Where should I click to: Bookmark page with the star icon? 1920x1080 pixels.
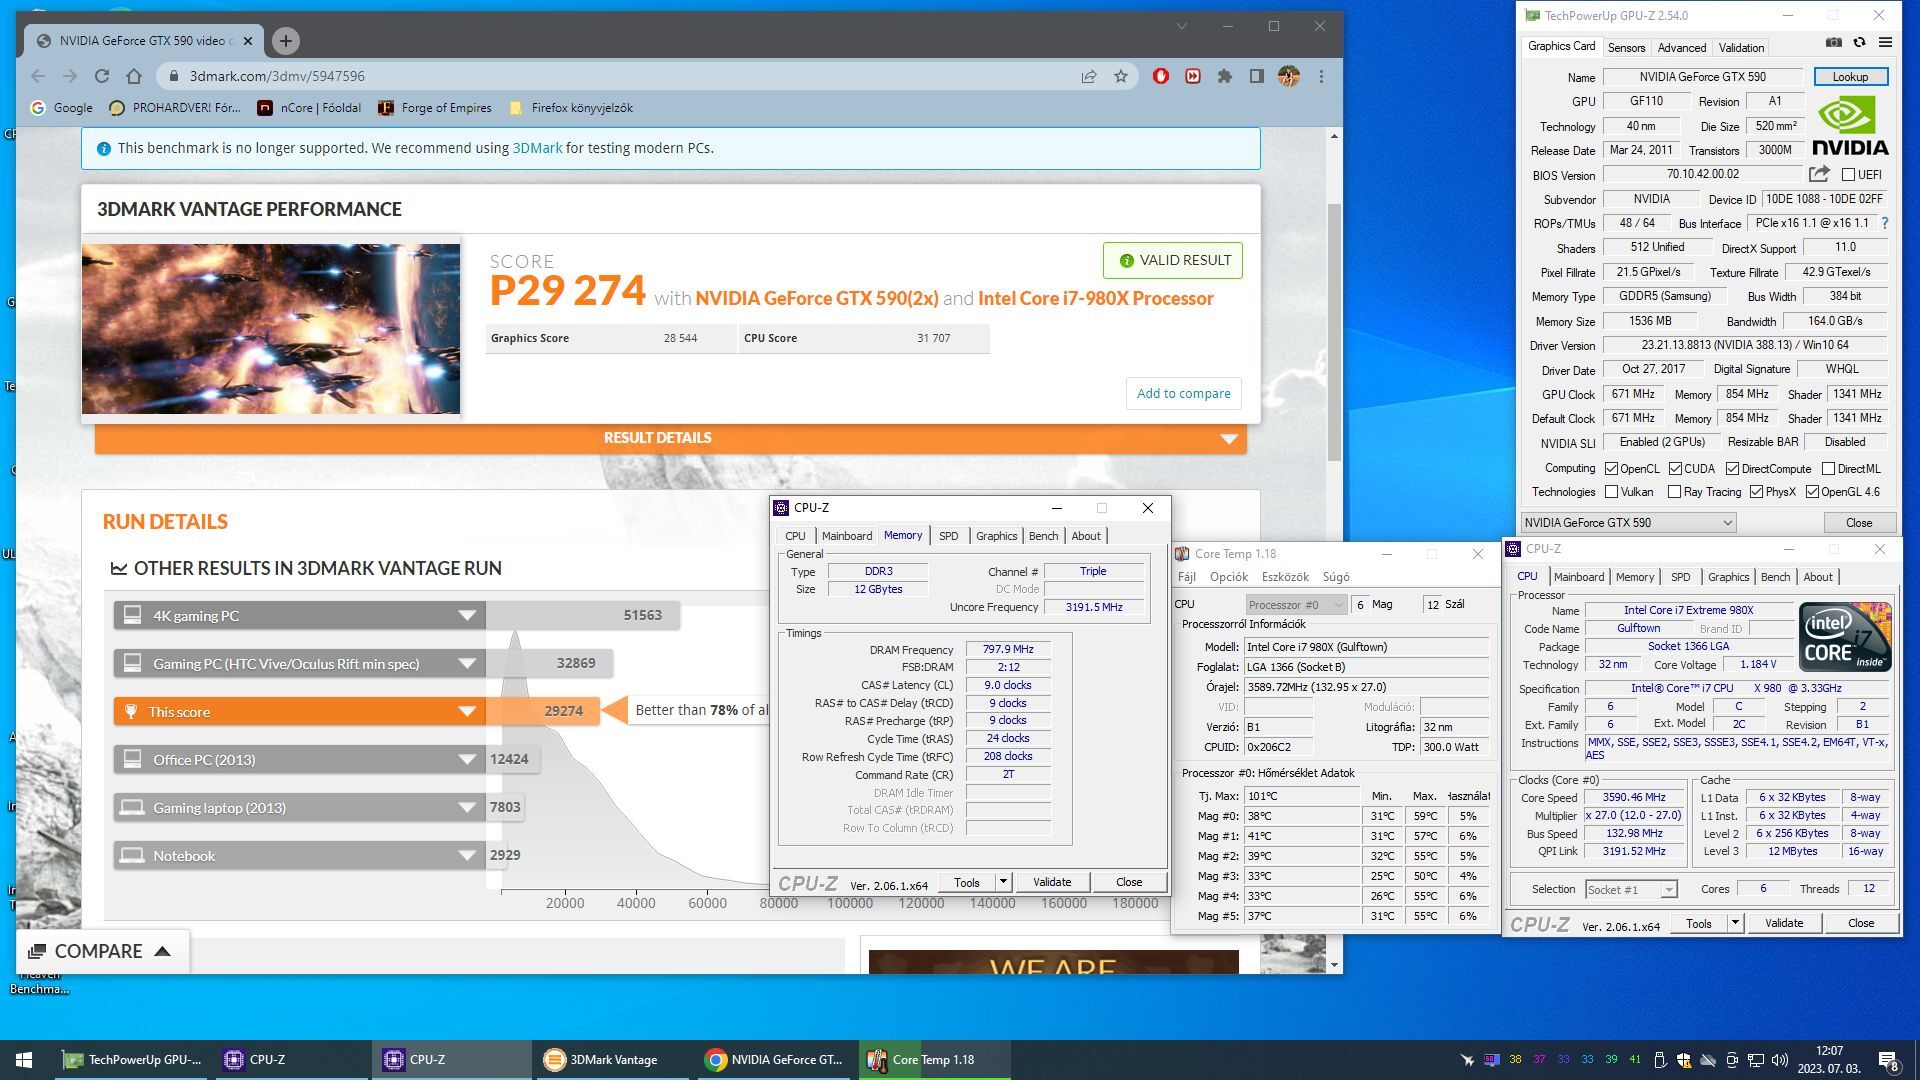[1121, 76]
